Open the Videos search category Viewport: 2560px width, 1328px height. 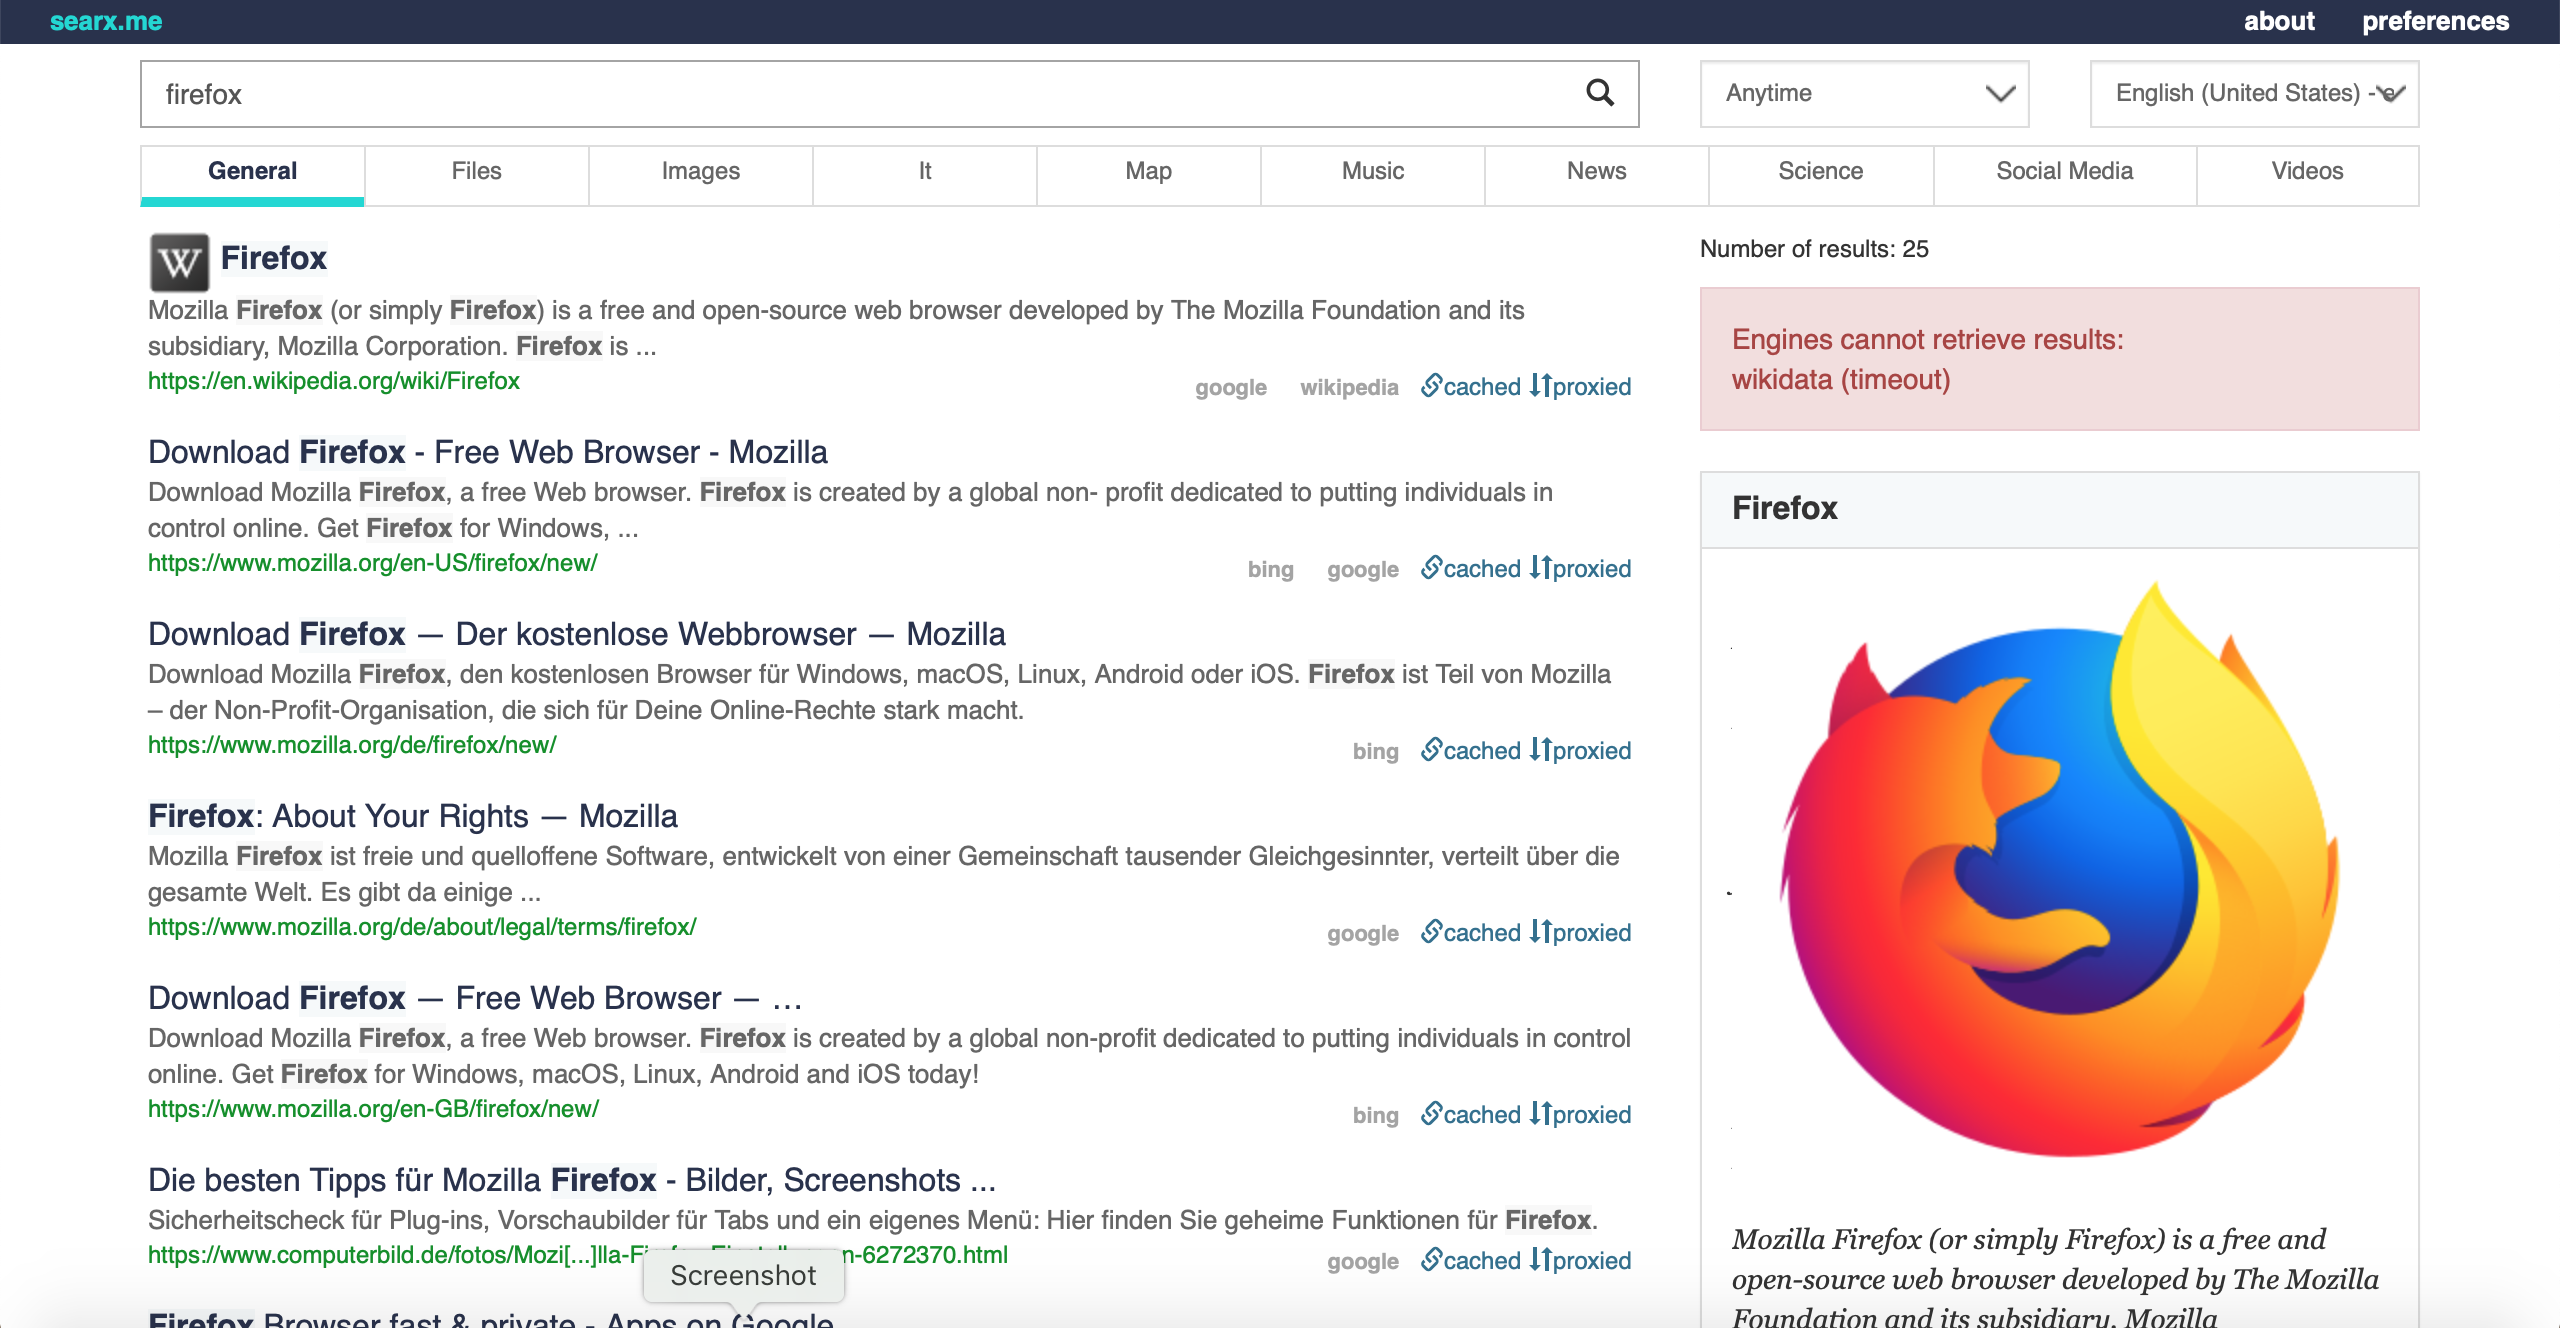click(2307, 171)
